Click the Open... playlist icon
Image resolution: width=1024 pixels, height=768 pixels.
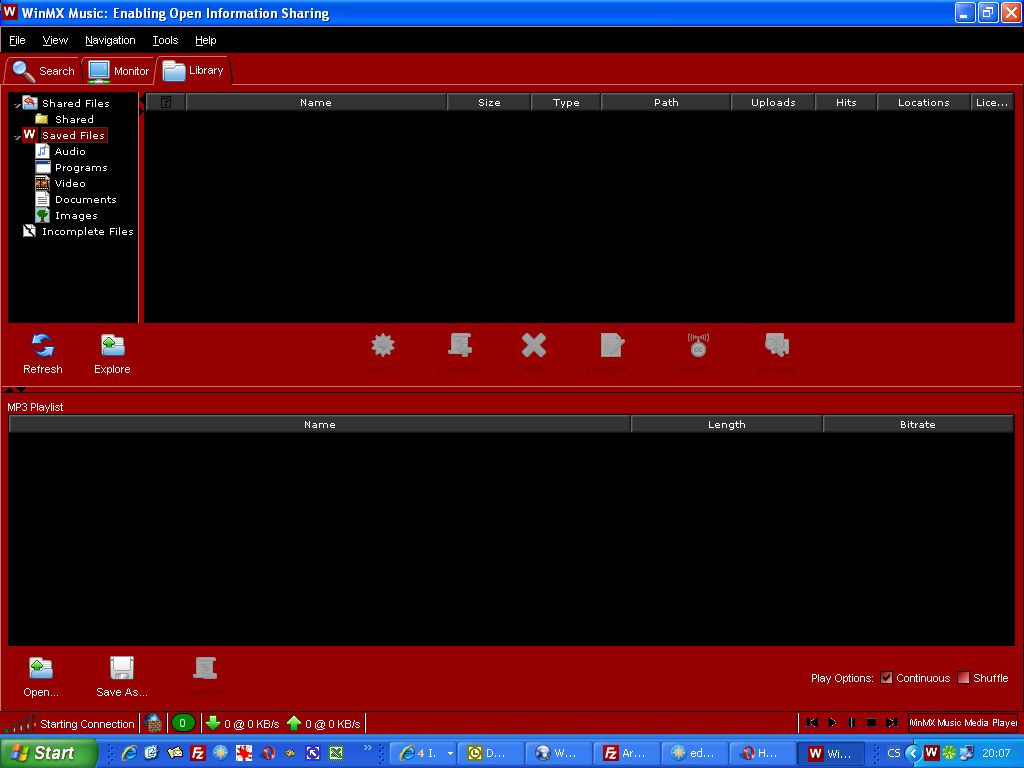point(40,668)
